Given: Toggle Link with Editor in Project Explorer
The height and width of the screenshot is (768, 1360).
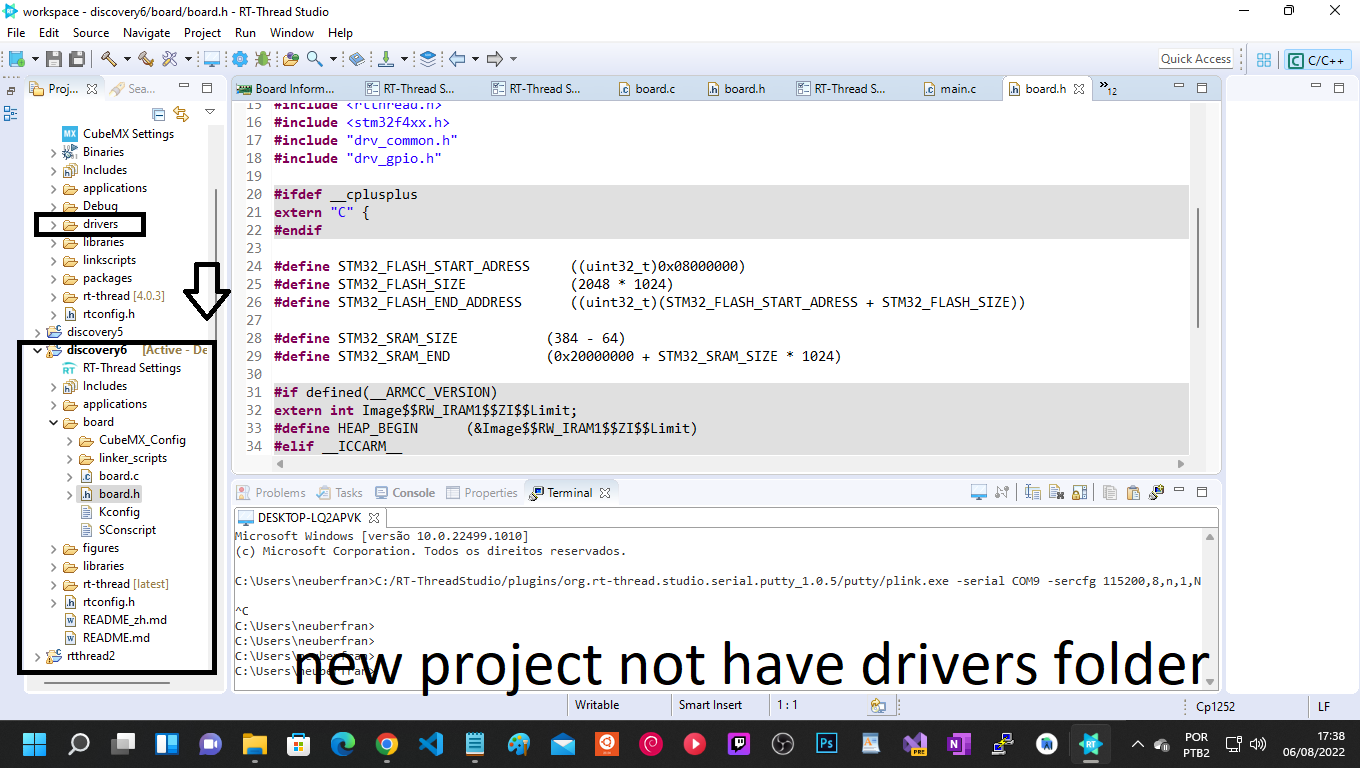Looking at the screenshot, I should tap(181, 114).
